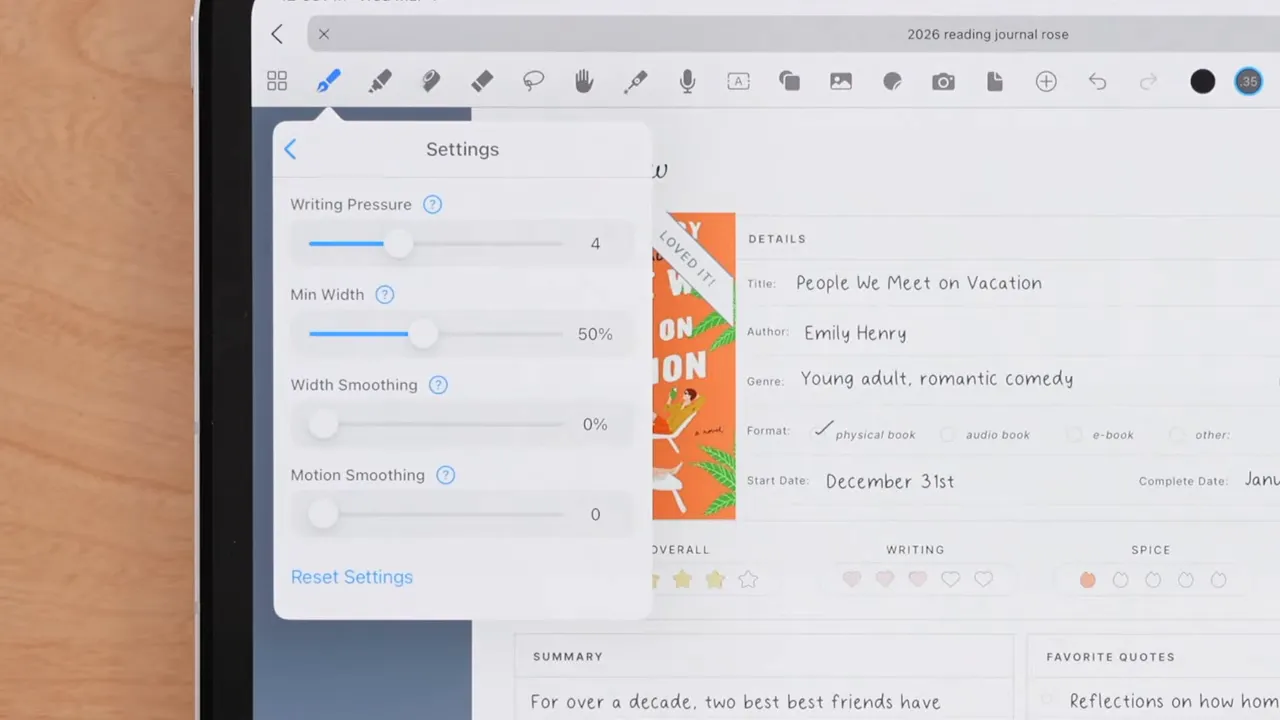This screenshot has width=1280, height=720.
Task: Click the Author field Emily Henry
Action: coord(855,333)
